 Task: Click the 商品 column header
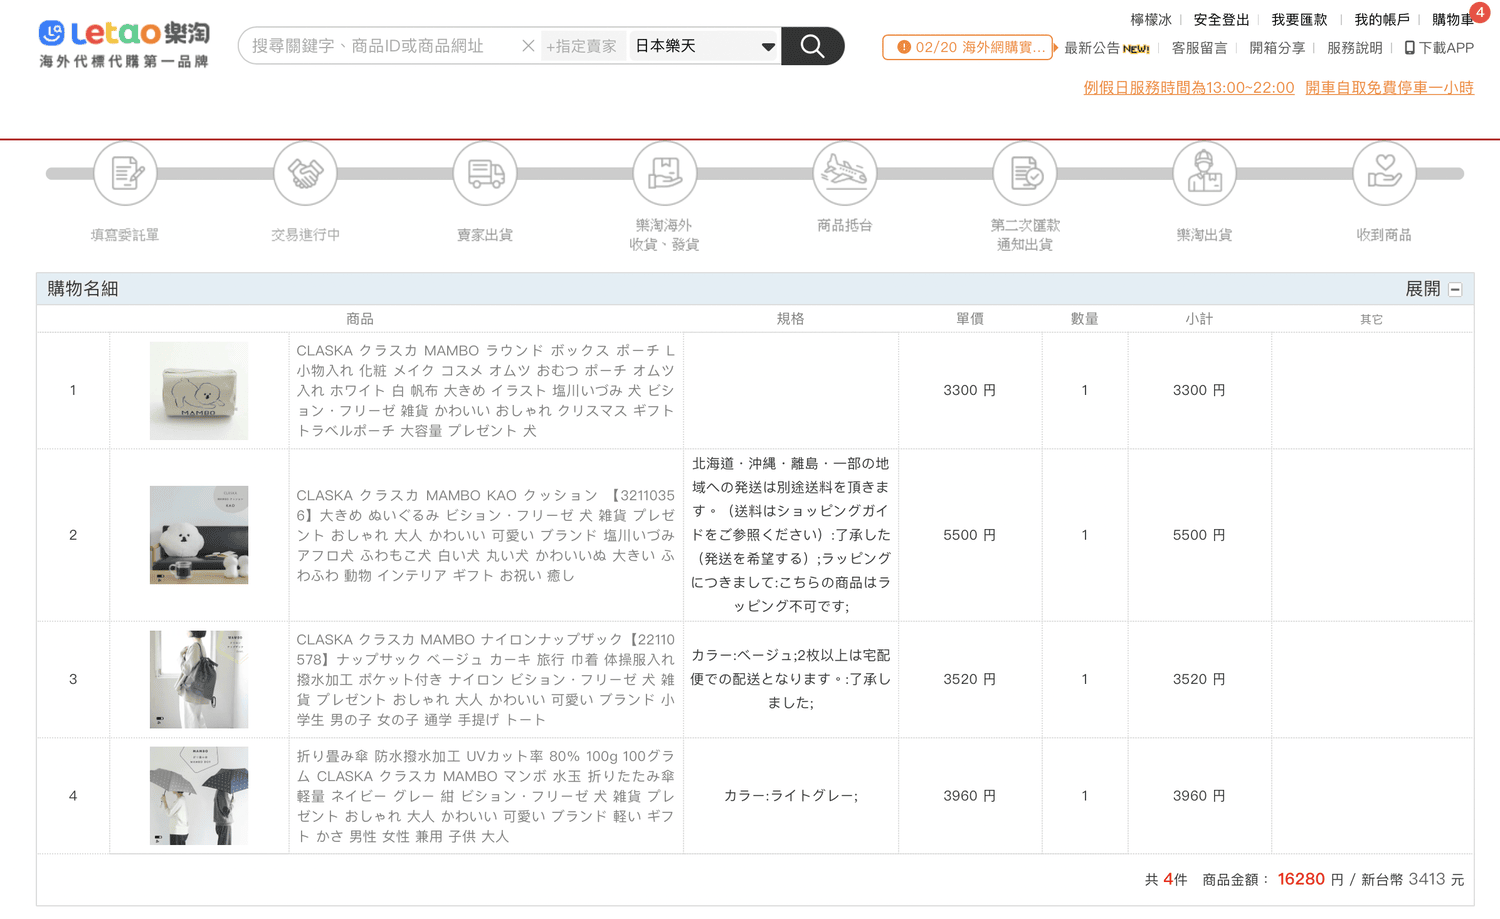360,319
